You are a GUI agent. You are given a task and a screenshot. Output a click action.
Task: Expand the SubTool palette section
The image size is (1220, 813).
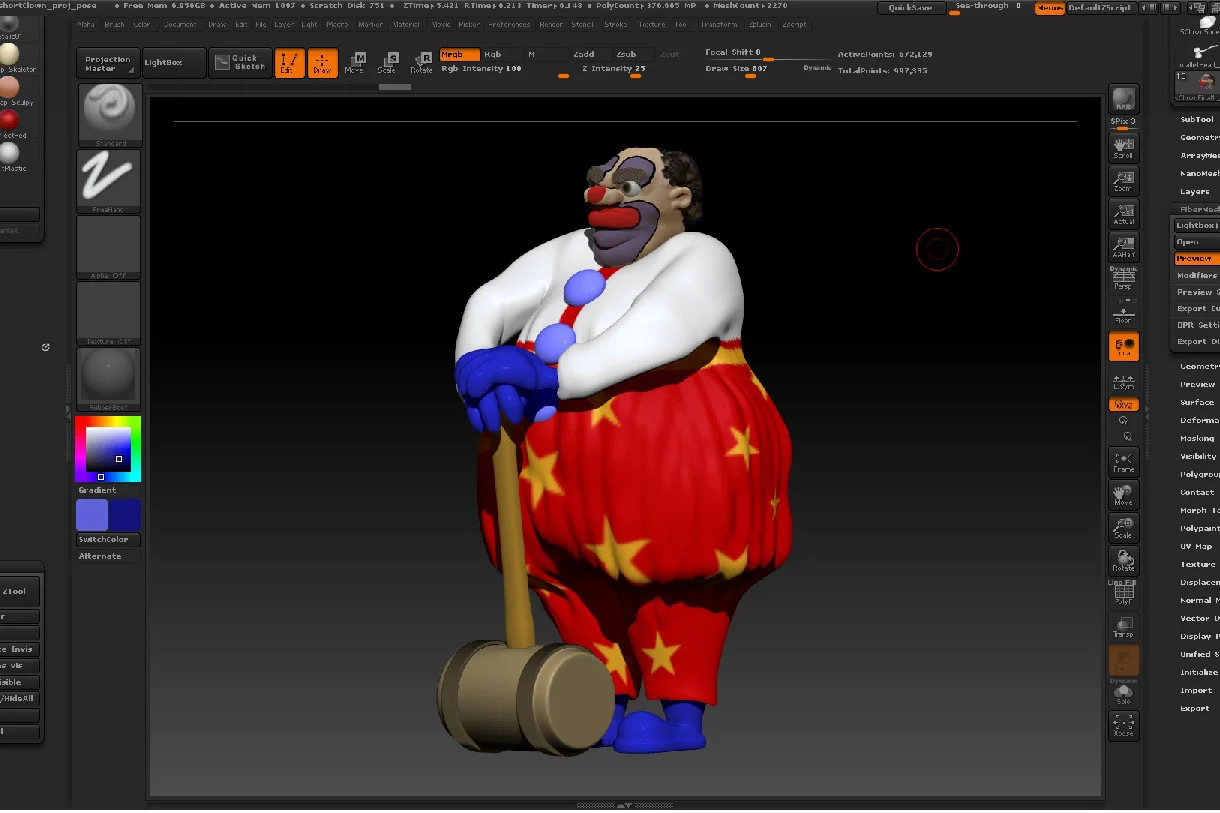1197,119
